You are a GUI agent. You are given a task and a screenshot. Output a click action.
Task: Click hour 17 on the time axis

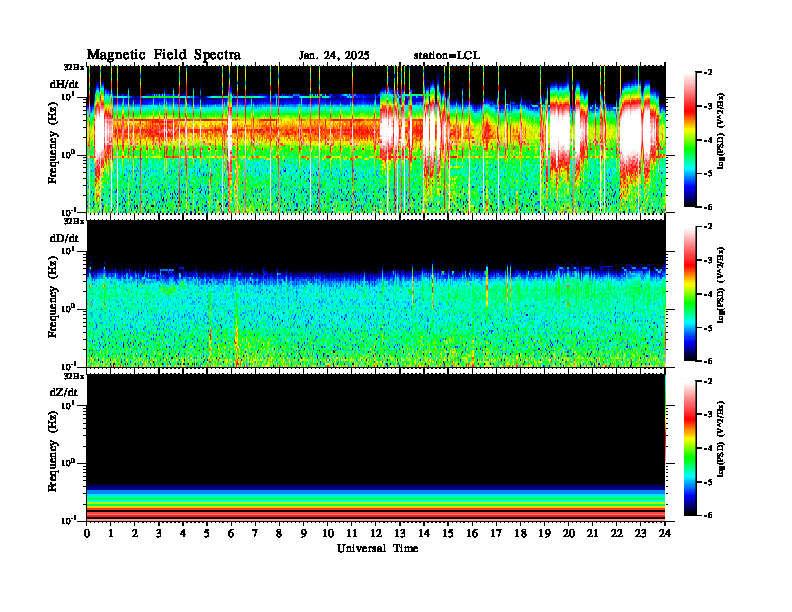point(497,533)
